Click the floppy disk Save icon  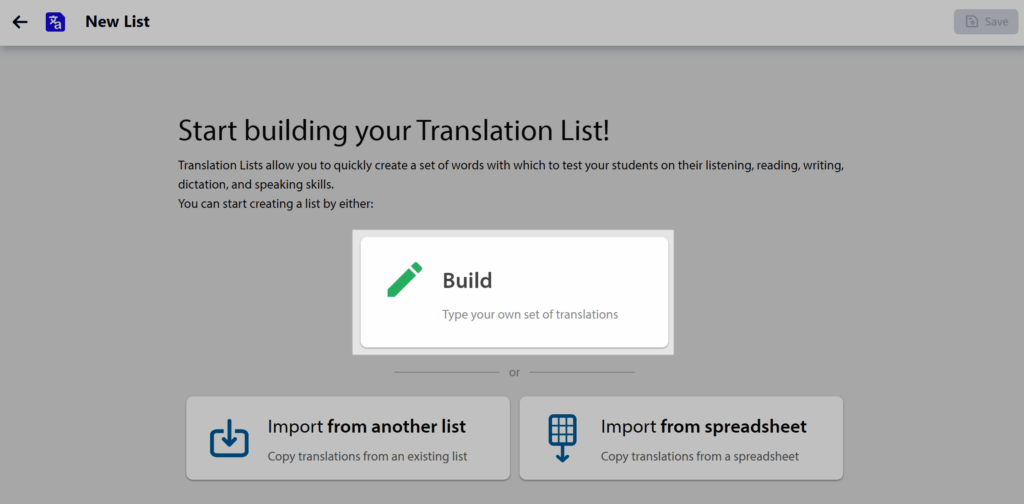pos(972,22)
